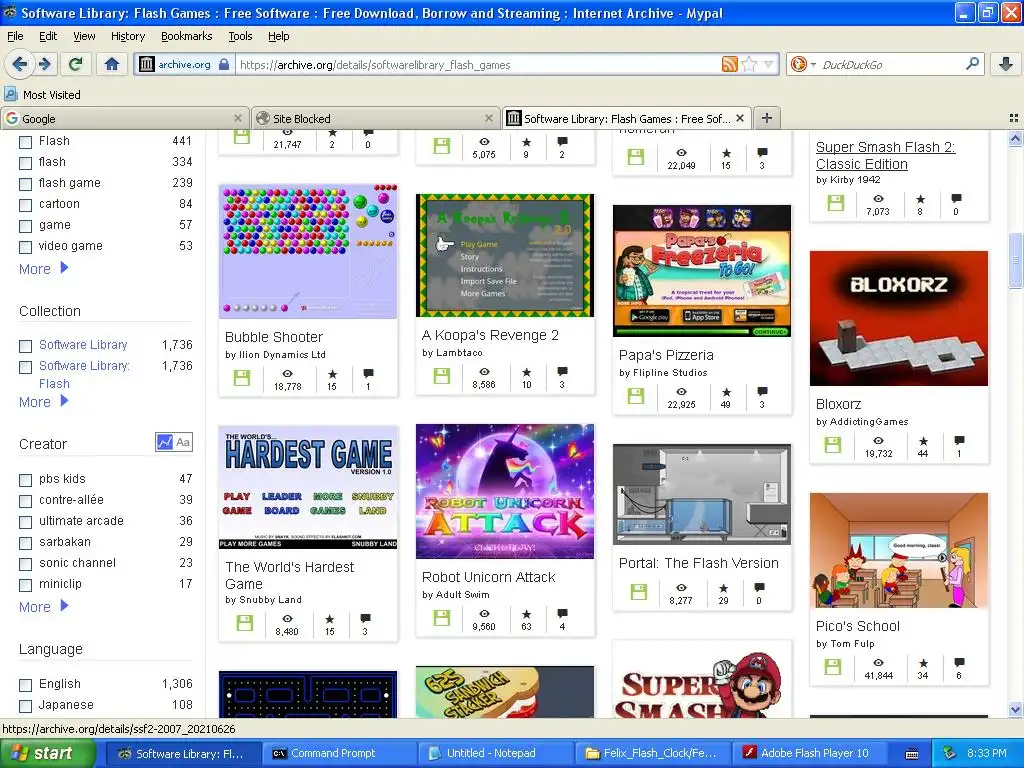Expand More under the Creator section
This screenshot has width=1024, height=768.
pos(43,607)
